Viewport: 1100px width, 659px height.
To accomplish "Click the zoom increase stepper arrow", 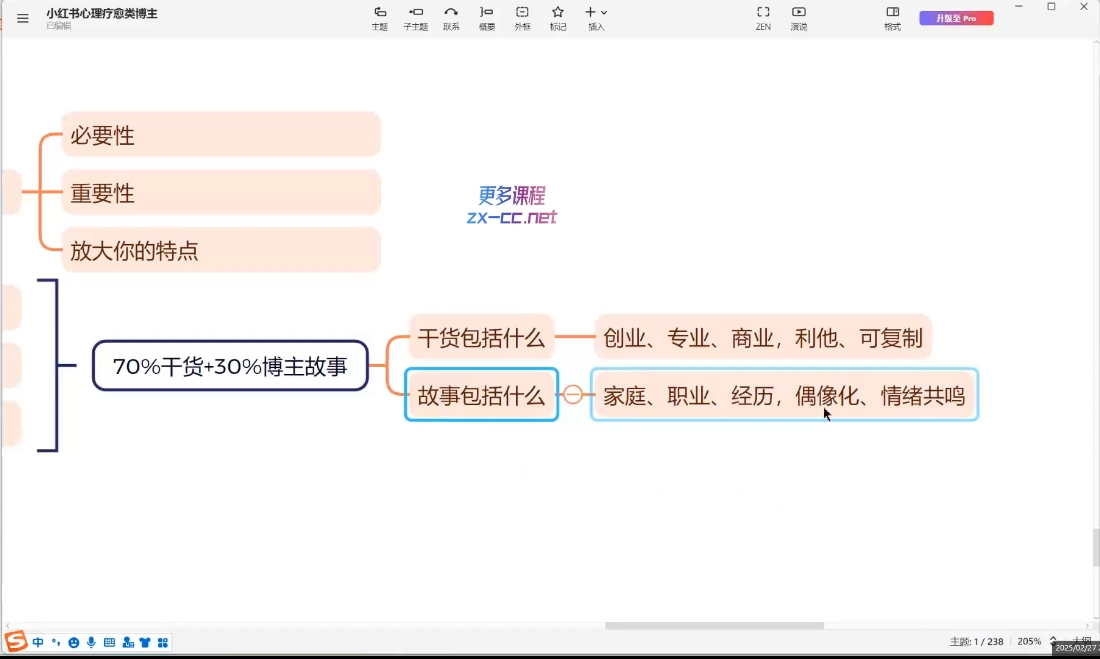I will 1052,638.
